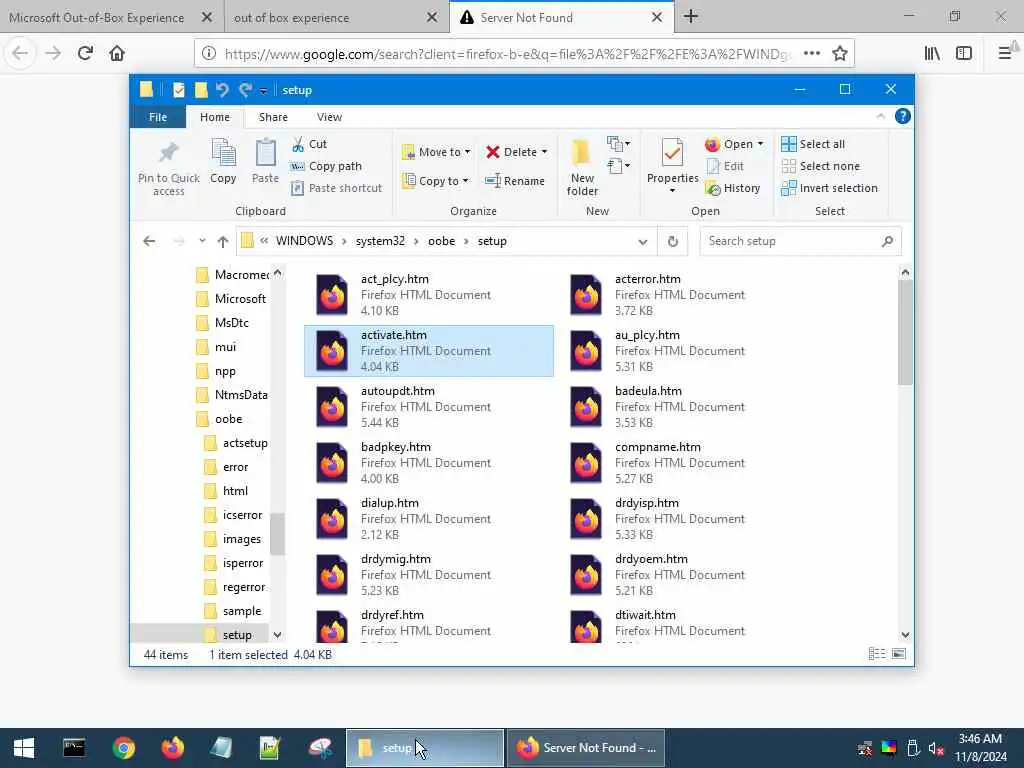Click oobe in the breadcrumb path
Image resolution: width=1024 pixels, height=768 pixels.
[441, 241]
